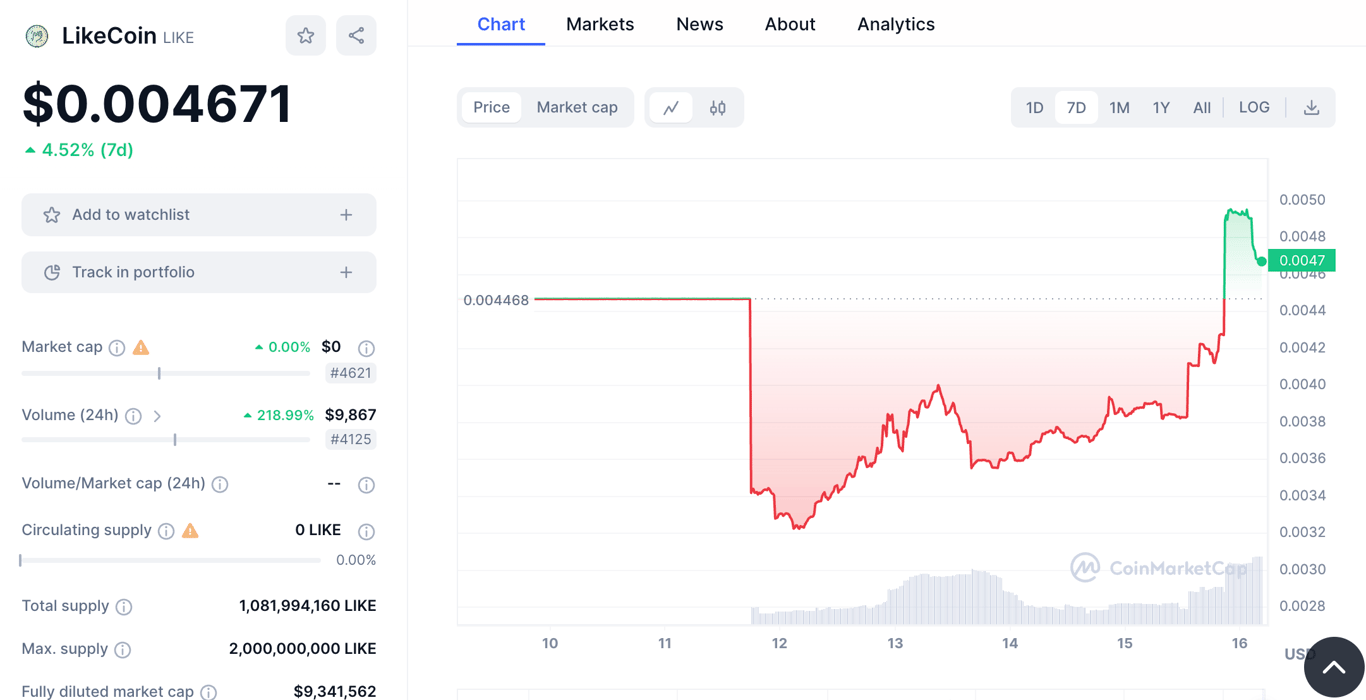Toggle LOG scale on chart
The height and width of the screenshot is (700, 1366).
[1254, 107]
